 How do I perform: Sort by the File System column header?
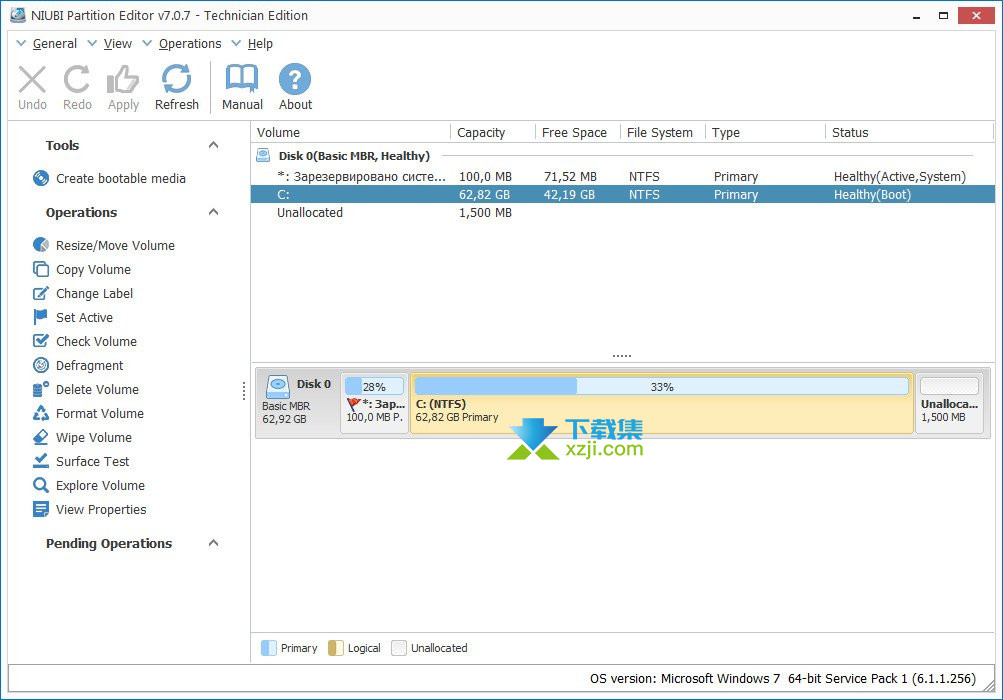pyautogui.click(x=663, y=132)
